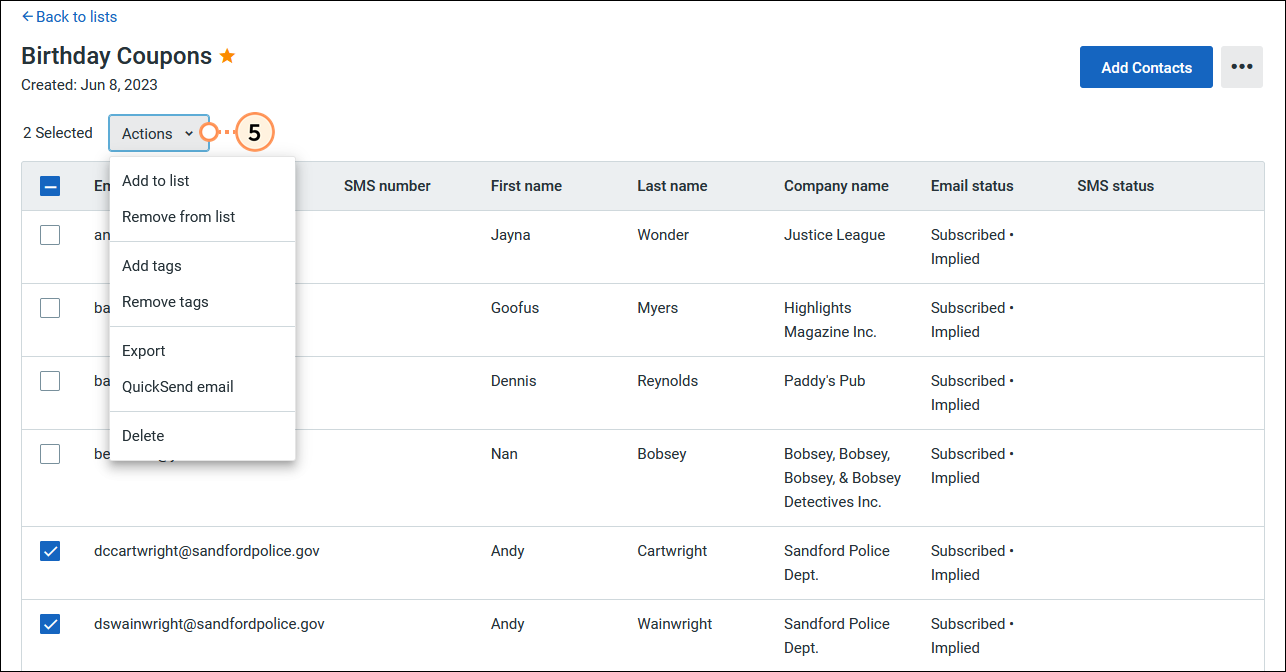This screenshot has height=672, width=1286.
Task: Choose Delete from the Actions menu
Action: 143,435
